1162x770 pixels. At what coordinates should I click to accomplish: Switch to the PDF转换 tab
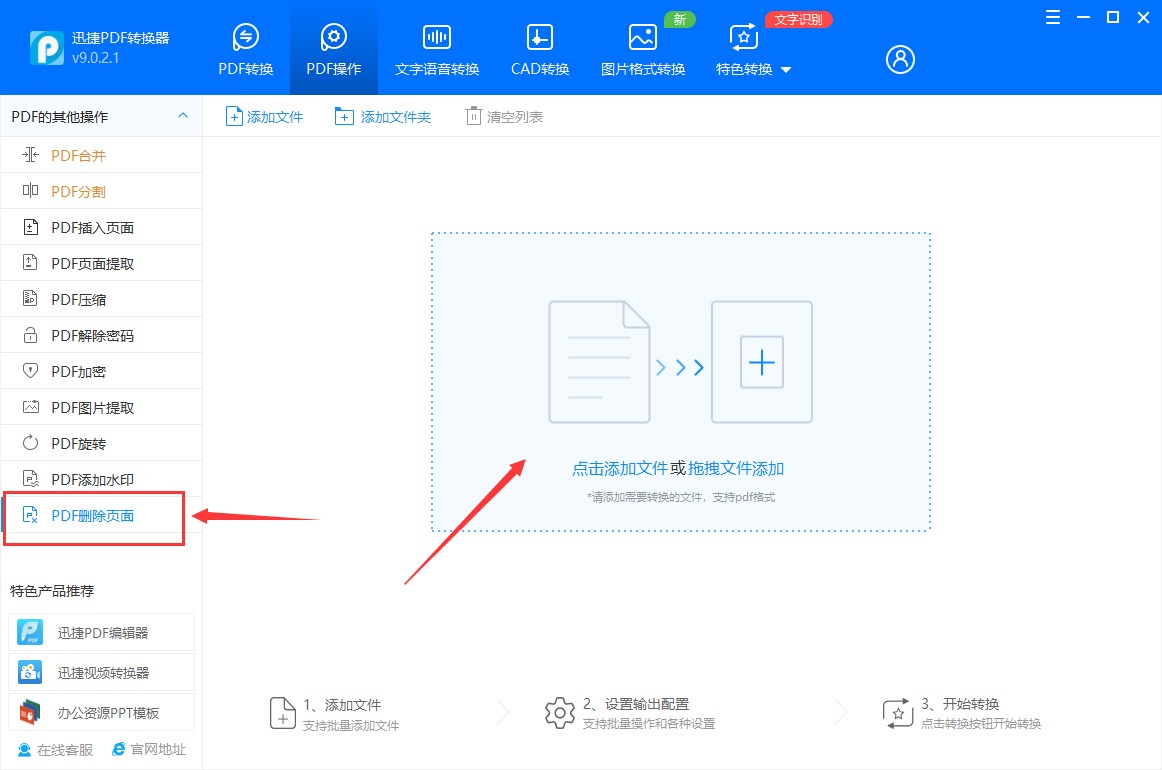coord(245,47)
